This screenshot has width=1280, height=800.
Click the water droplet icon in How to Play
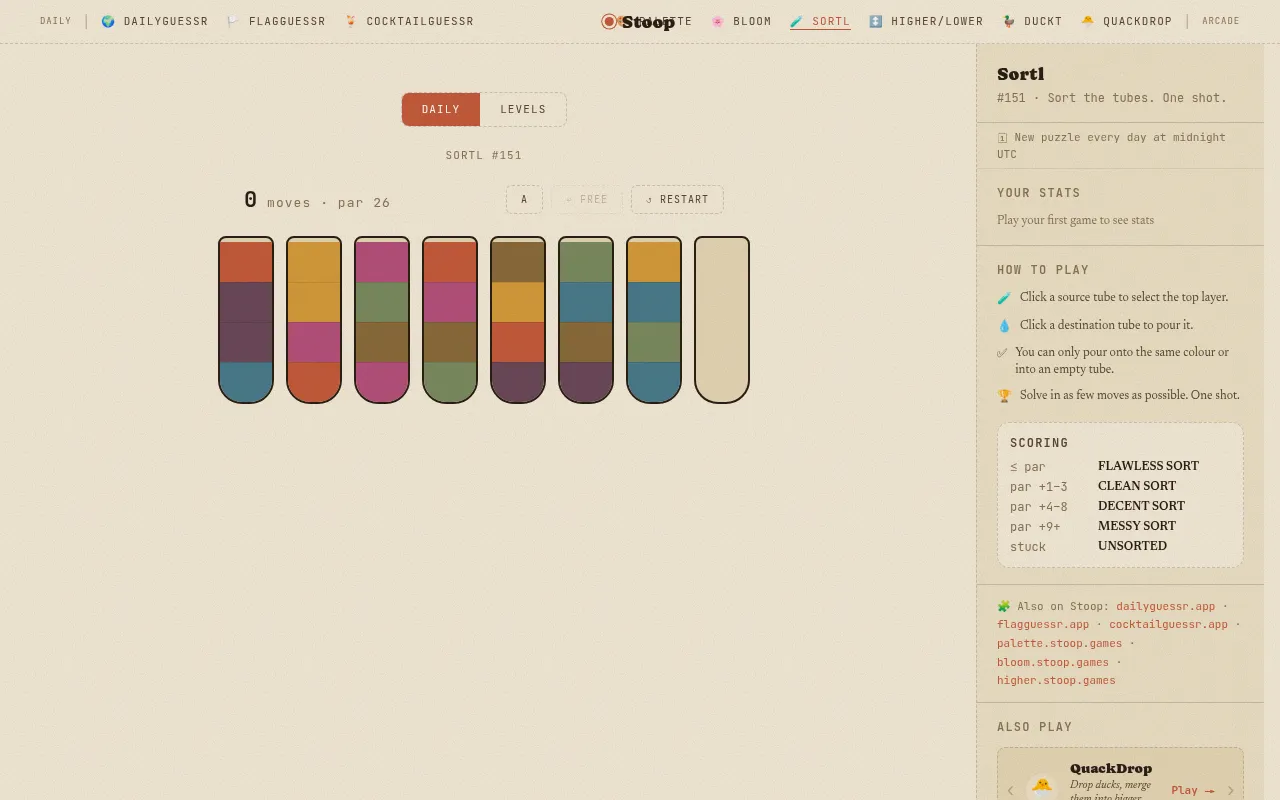pyautogui.click(x=1004, y=326)
